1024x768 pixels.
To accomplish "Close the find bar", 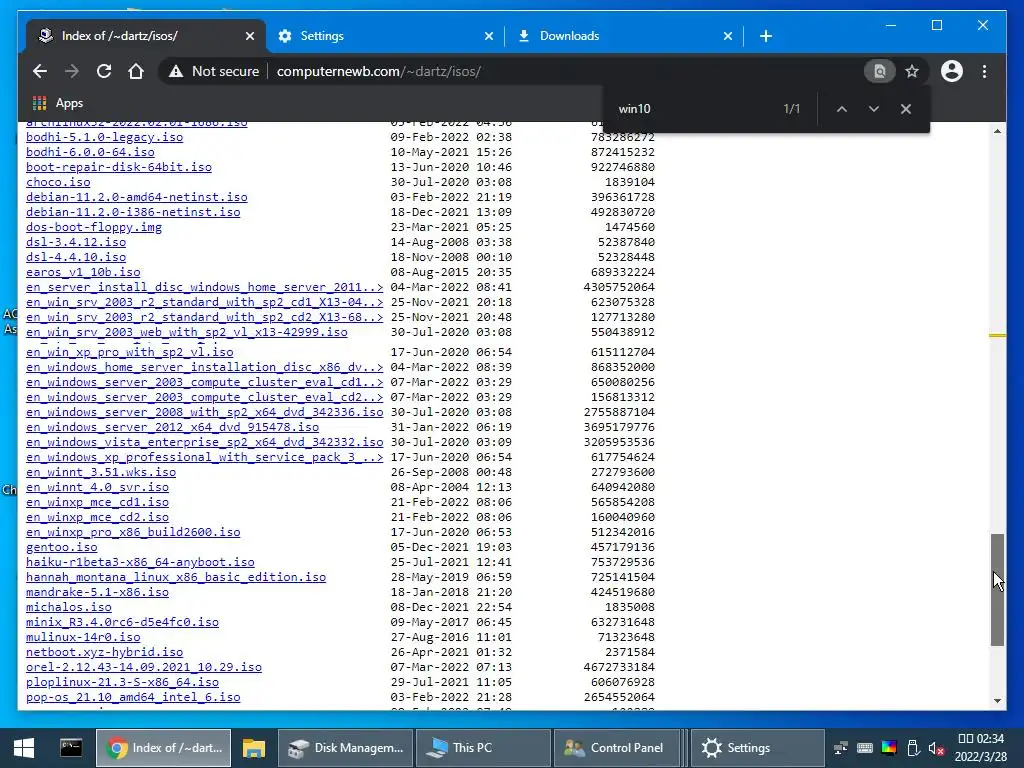I will coord(906,109).
